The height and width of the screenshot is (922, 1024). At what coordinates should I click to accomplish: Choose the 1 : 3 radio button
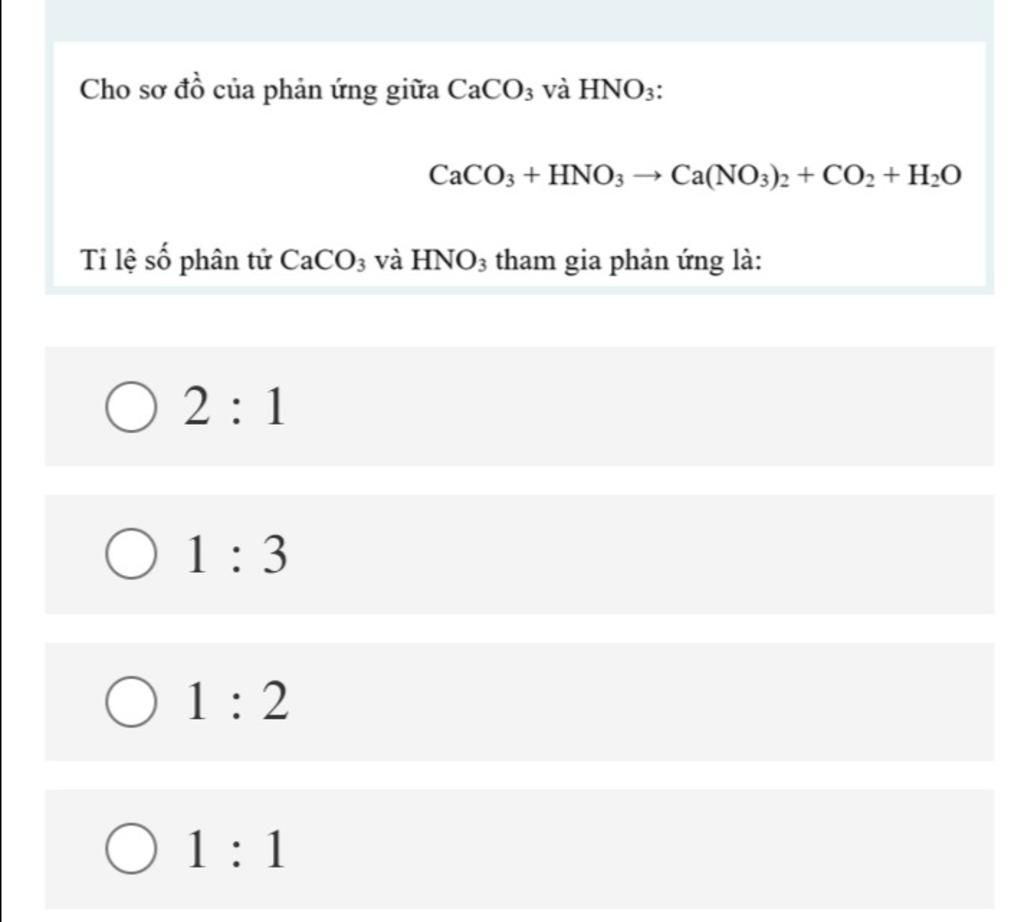(132, 557)
